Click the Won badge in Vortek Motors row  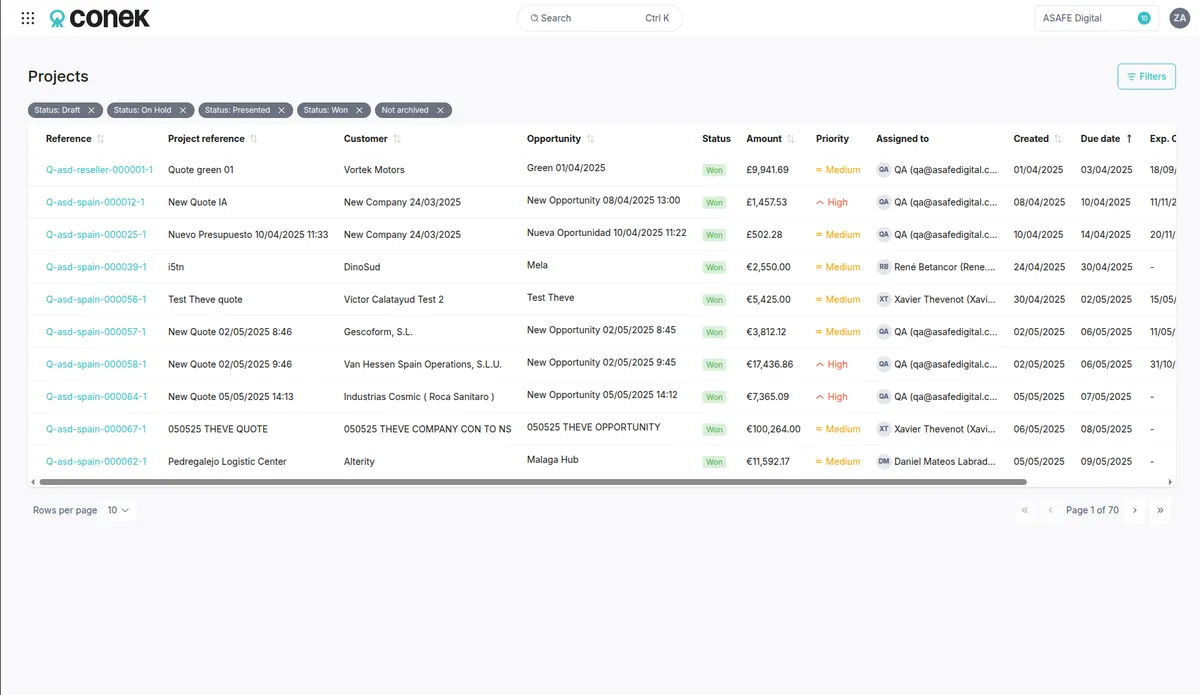[714, 170]
